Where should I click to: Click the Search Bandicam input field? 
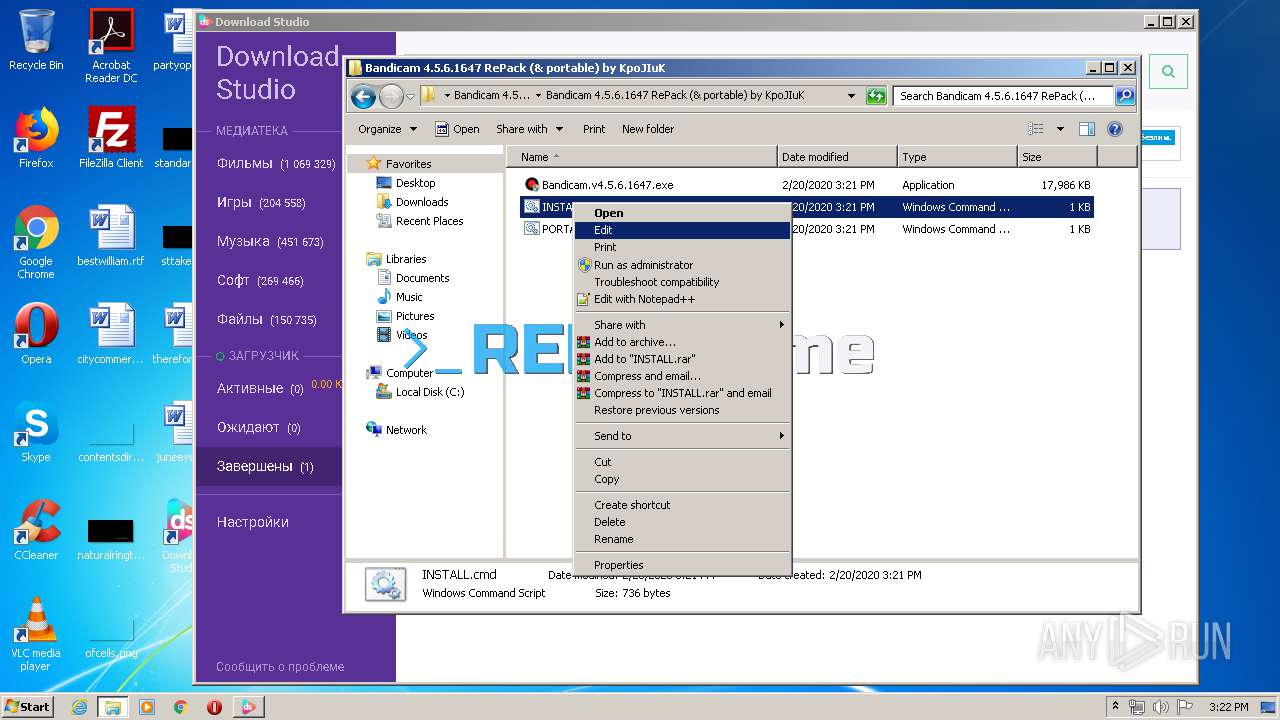[x=1003, y=96]
